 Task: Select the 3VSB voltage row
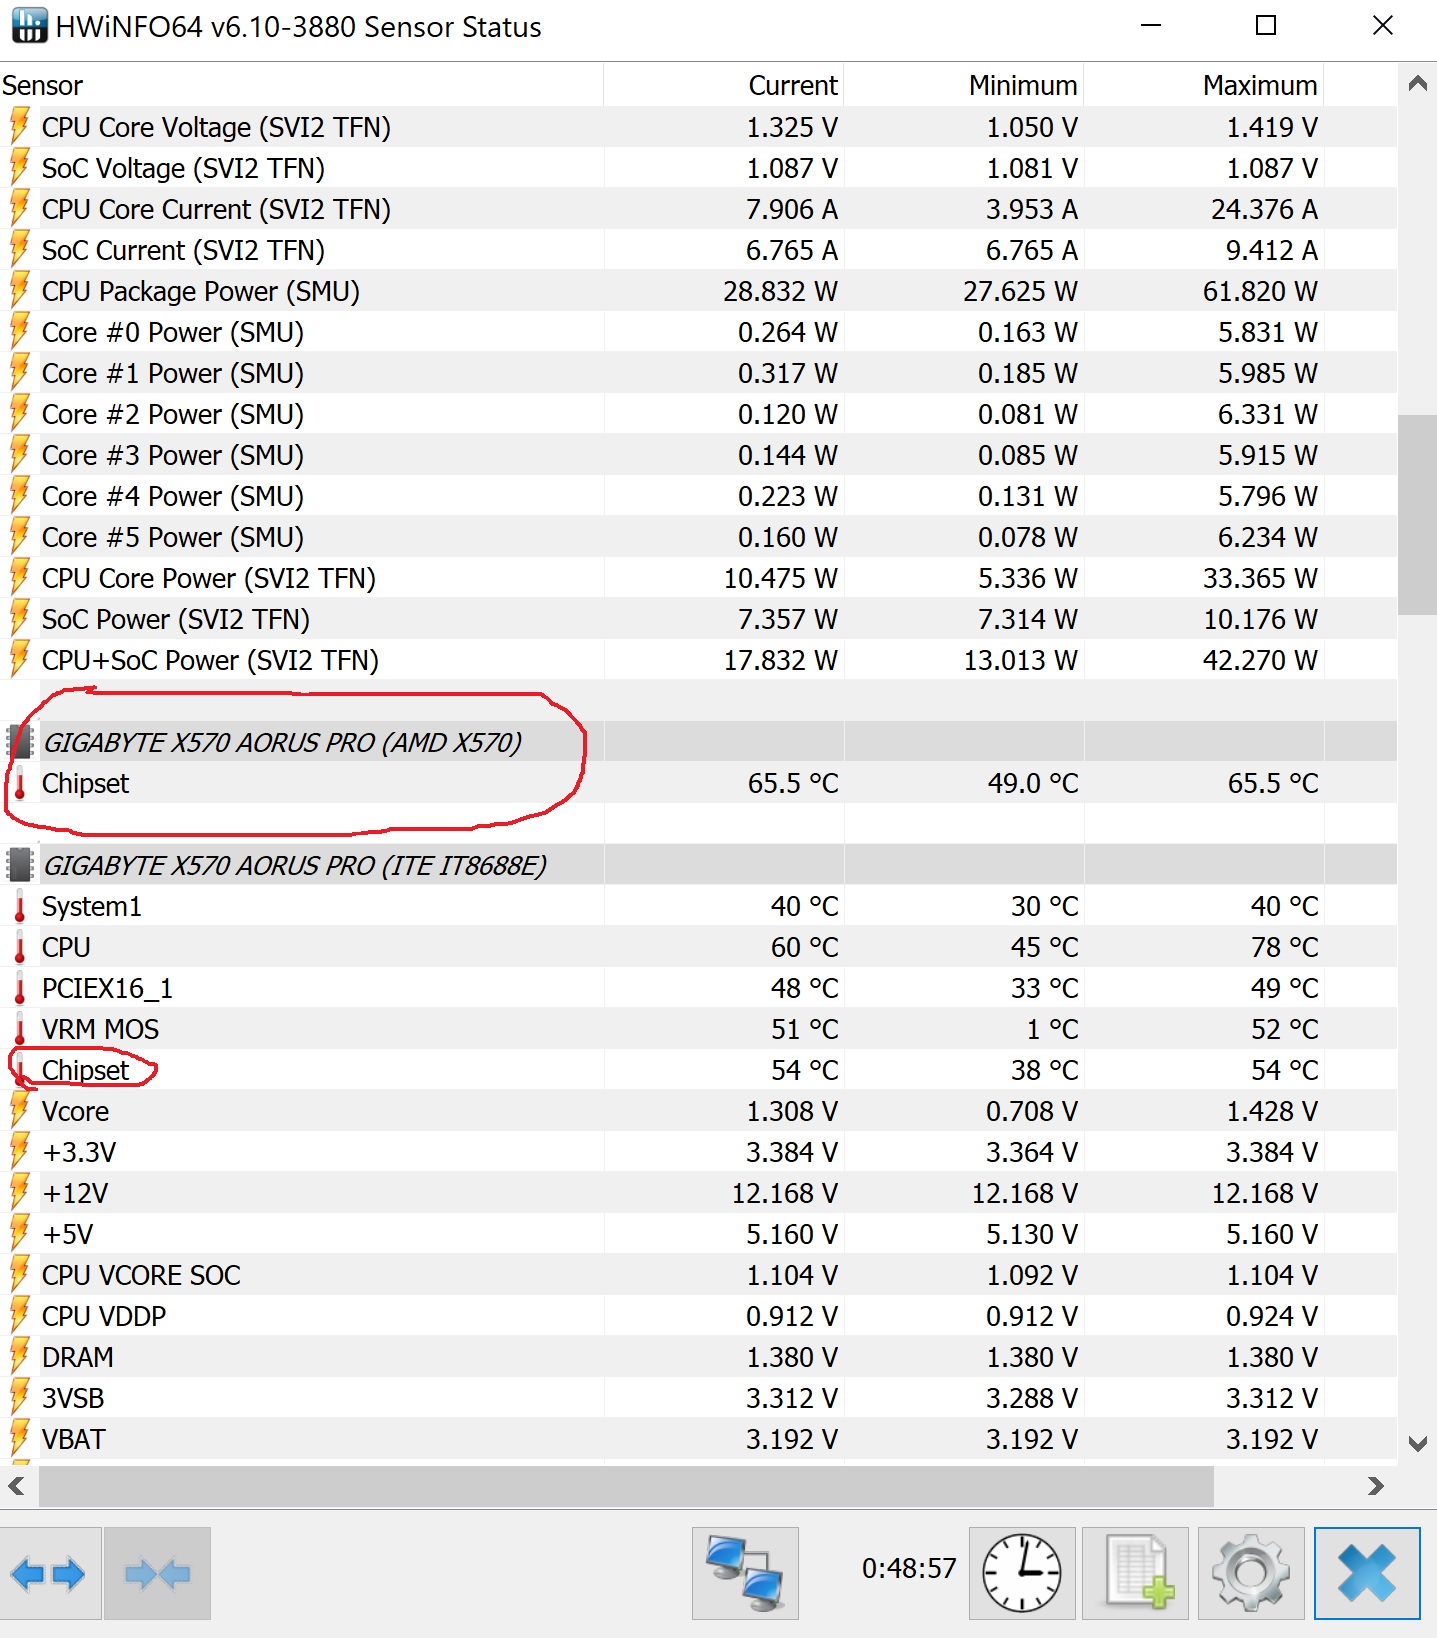pyautogui.click(x=698, y=1398)
